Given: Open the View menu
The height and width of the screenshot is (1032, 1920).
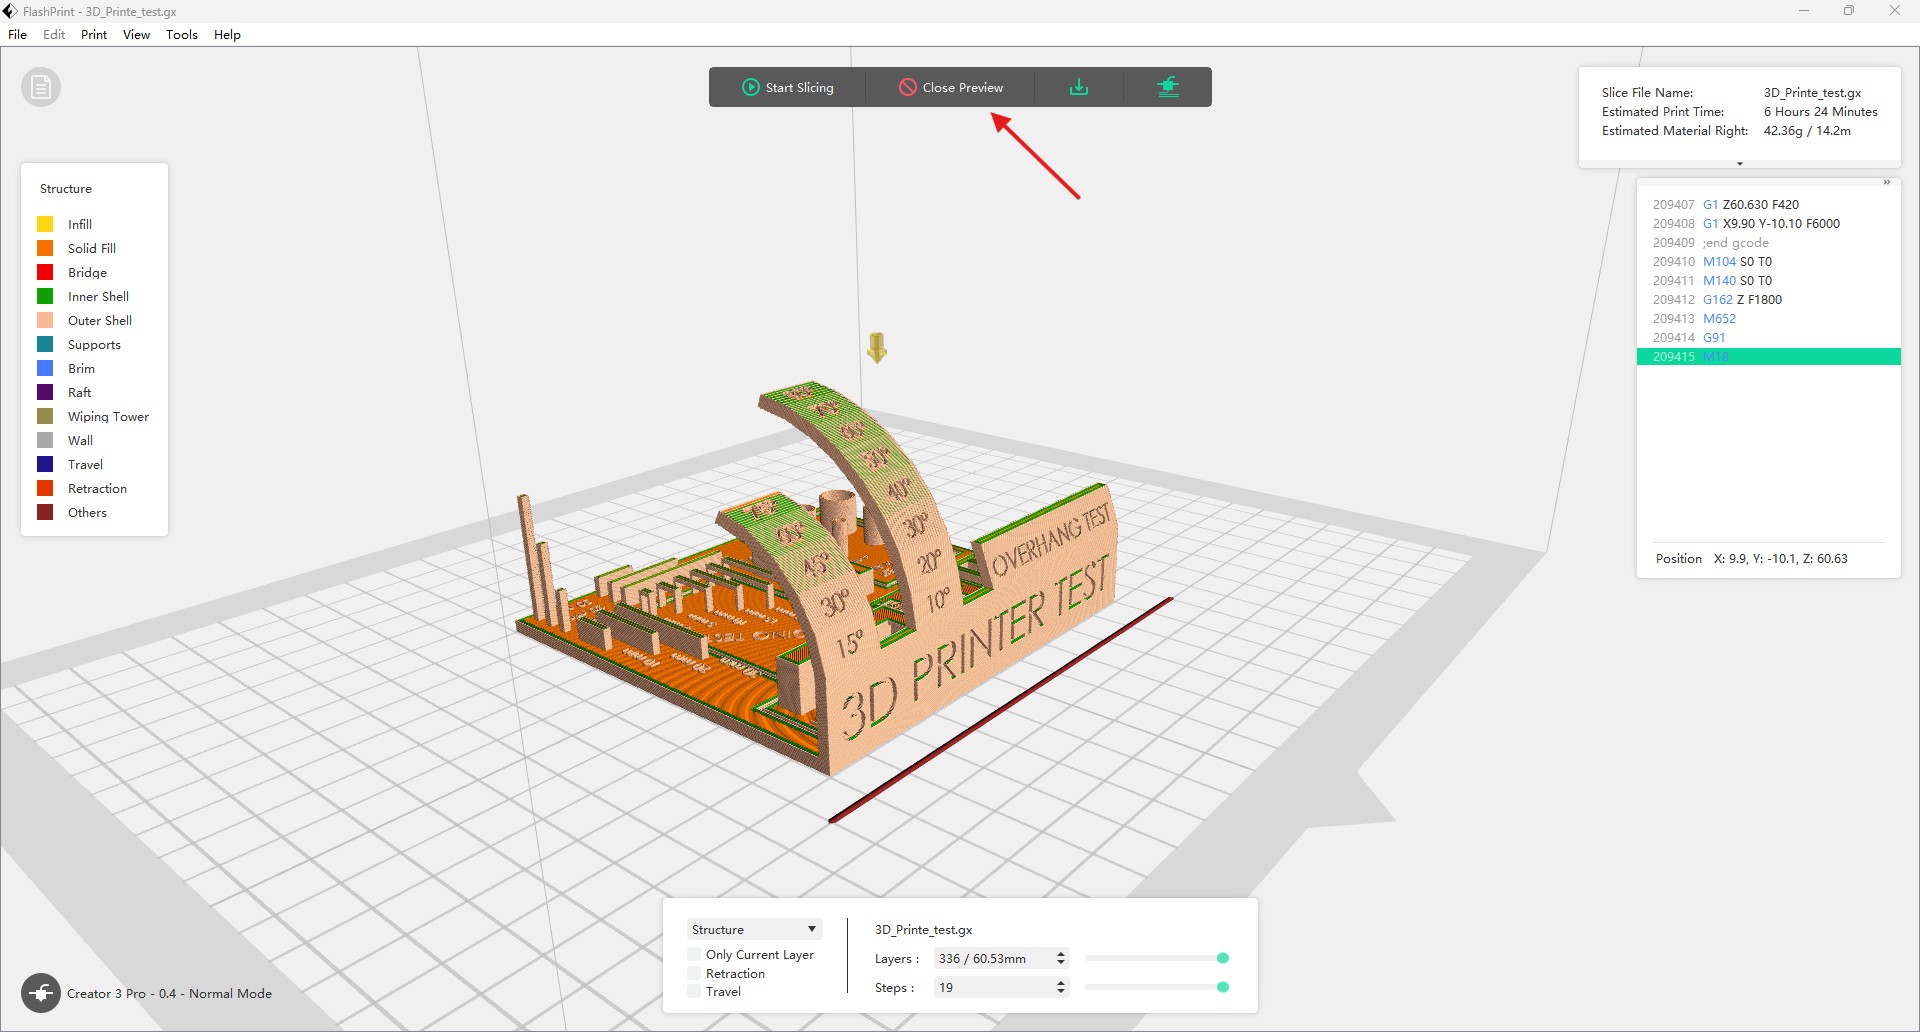Looking at the screenshot, I should 136,34.
